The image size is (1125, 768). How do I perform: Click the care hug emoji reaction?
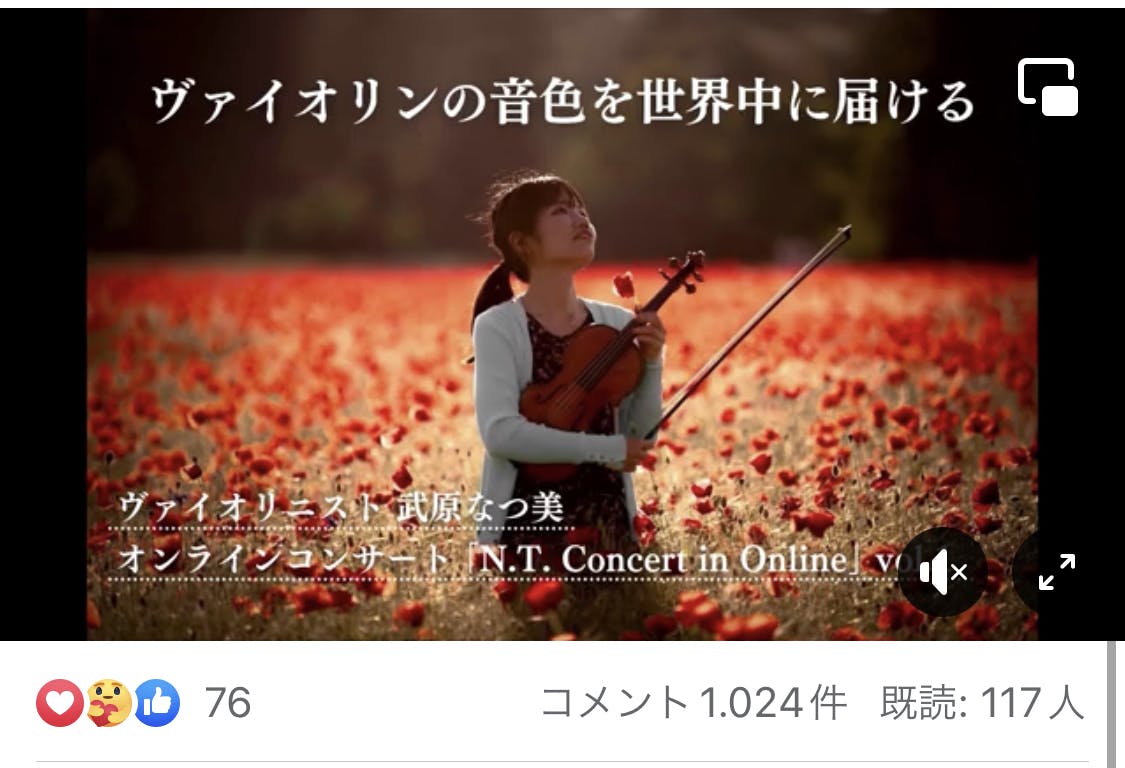click(109, 703)
